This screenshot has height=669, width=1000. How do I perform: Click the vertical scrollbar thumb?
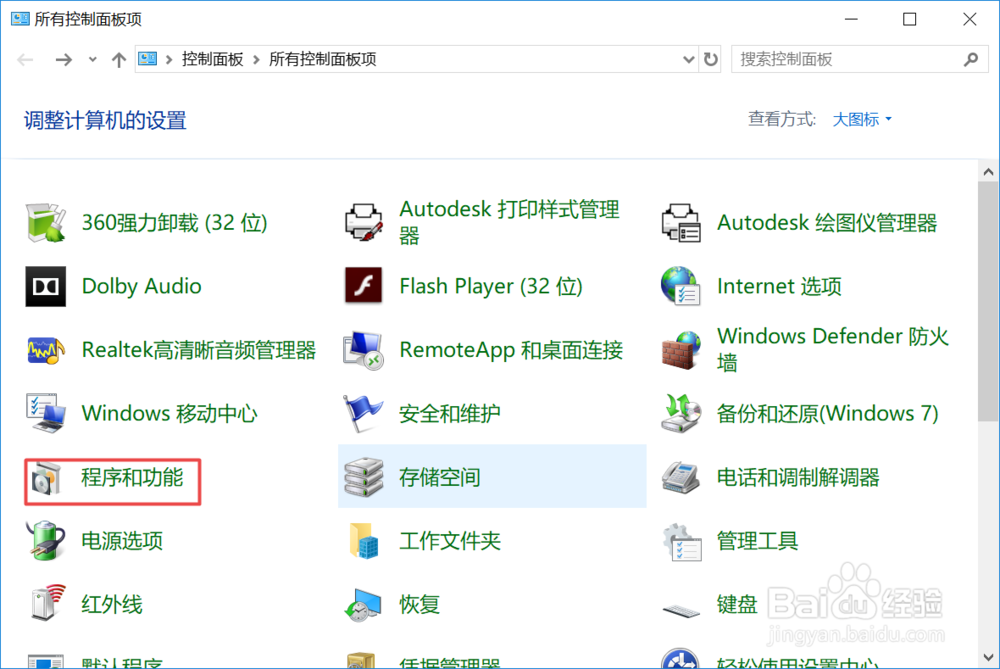coord(989,301)
